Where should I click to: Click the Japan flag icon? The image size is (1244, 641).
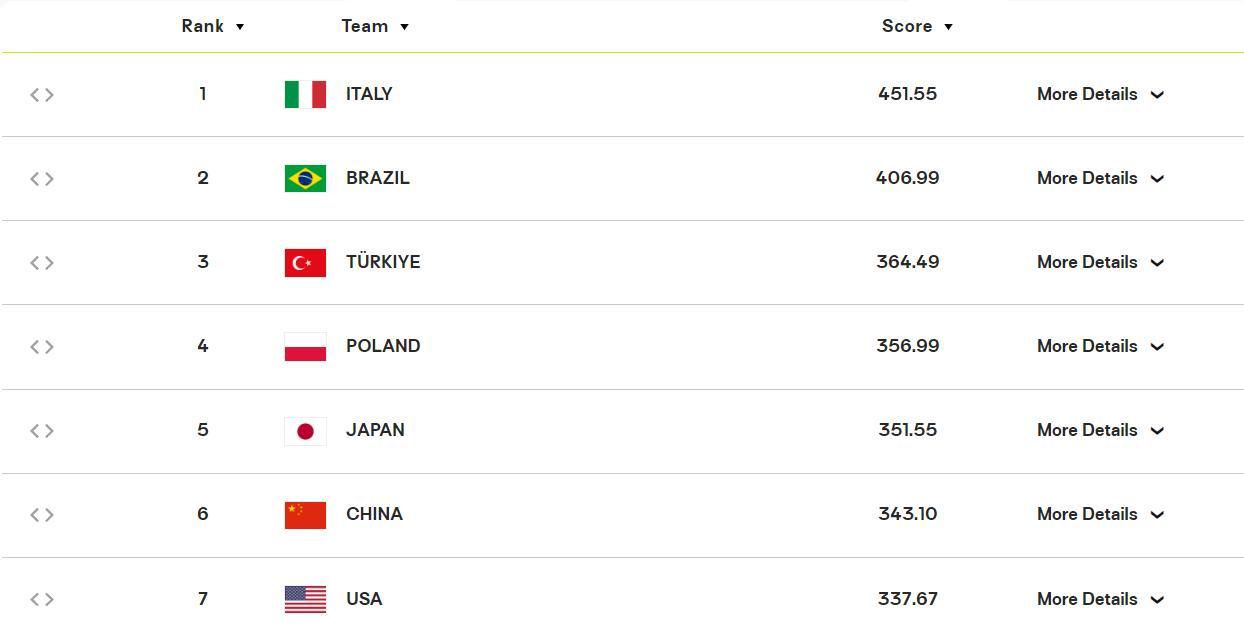tap(305, 430)
